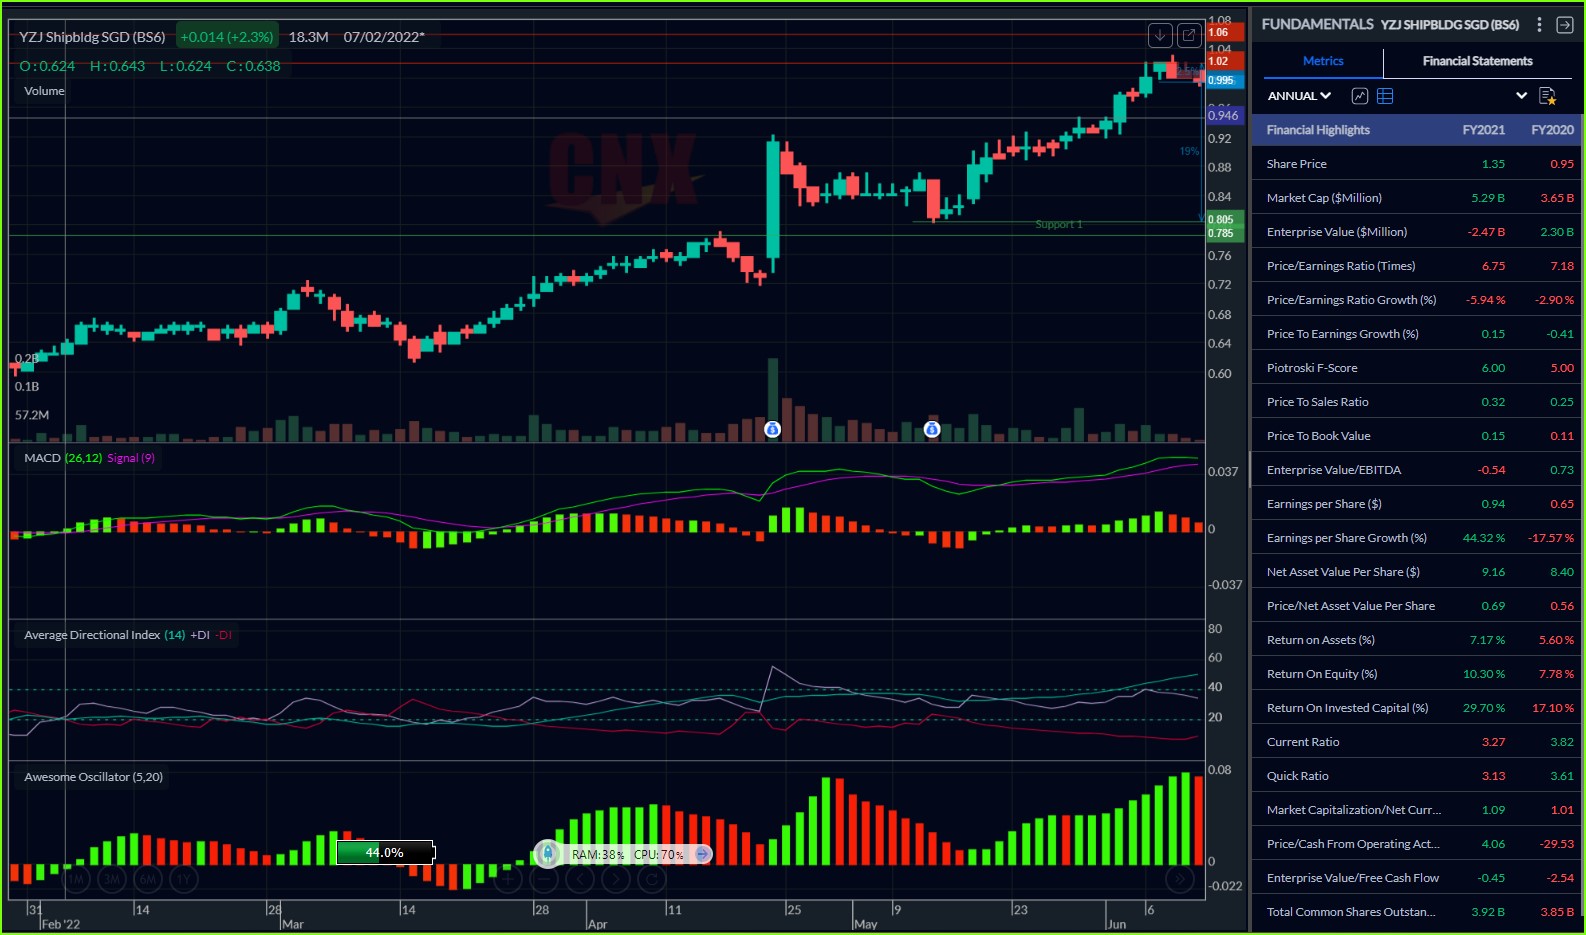Switch Fundamentals to table grid view
Screen dimensions: 1586x935
[x=1385, y=96]
